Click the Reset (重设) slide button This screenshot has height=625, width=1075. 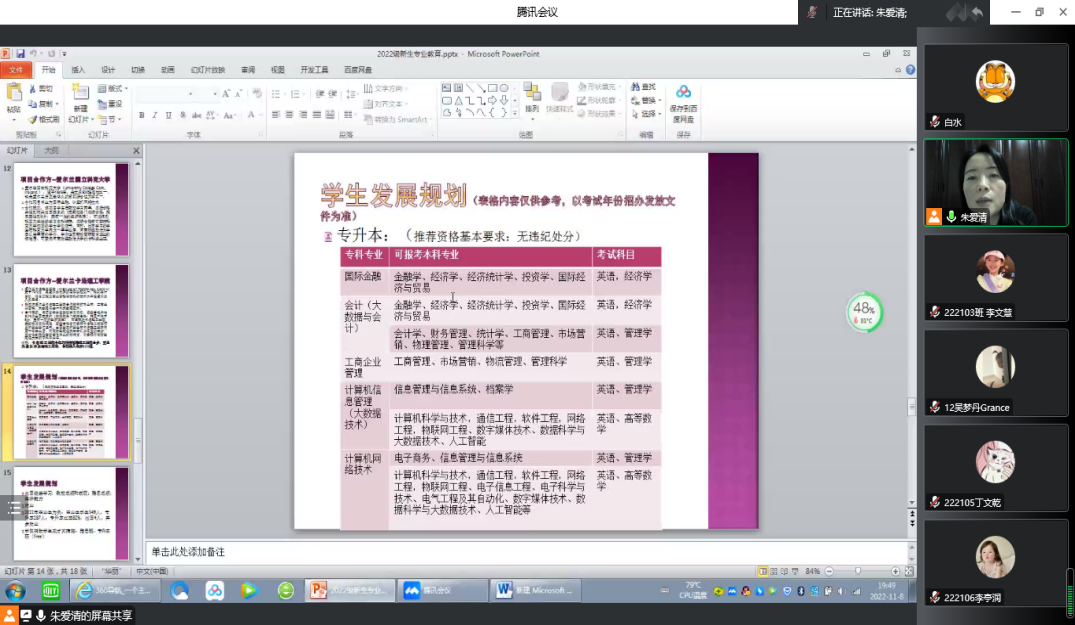coord(112,104)
